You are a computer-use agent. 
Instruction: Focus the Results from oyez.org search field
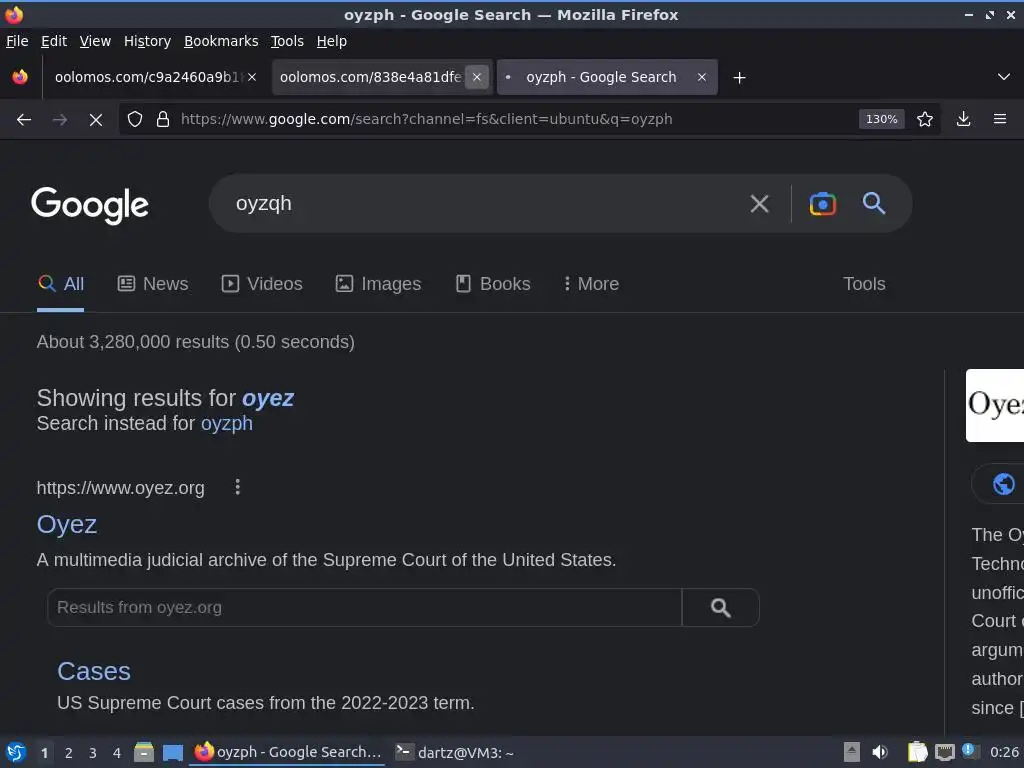pyautogui.click(x=364, y=608)
